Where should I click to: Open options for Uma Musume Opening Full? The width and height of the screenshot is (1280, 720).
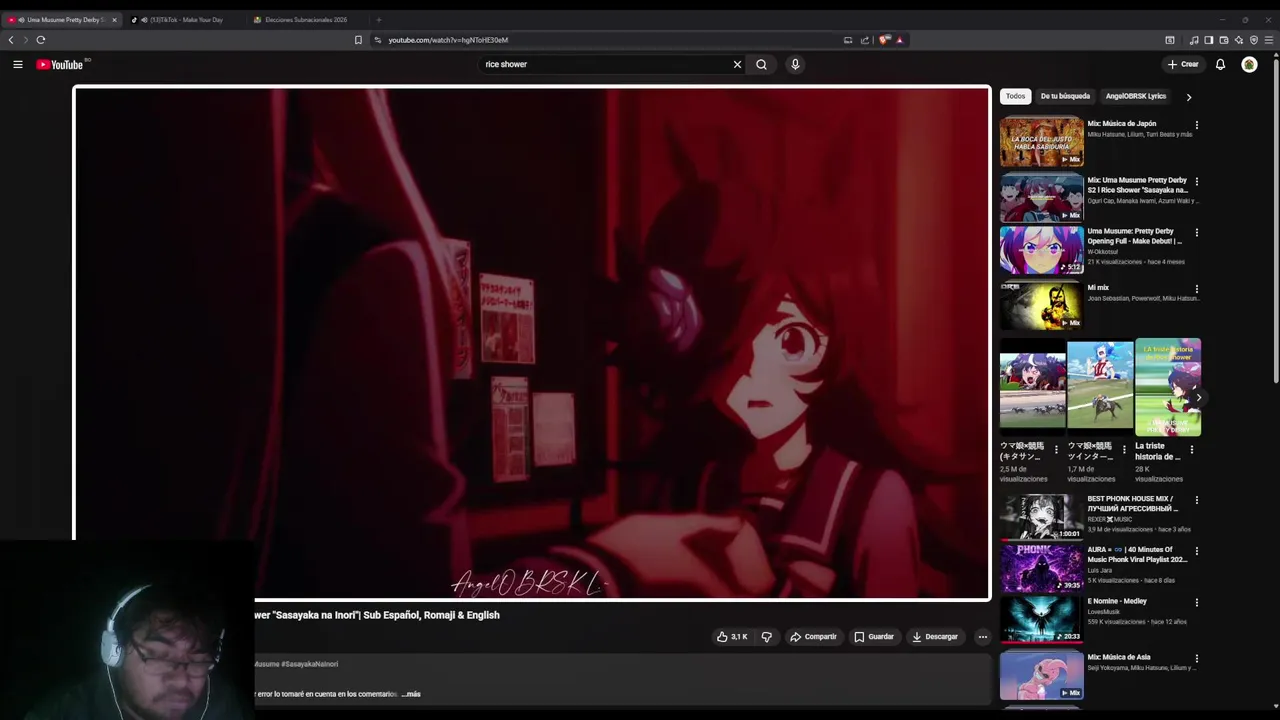1197,232
